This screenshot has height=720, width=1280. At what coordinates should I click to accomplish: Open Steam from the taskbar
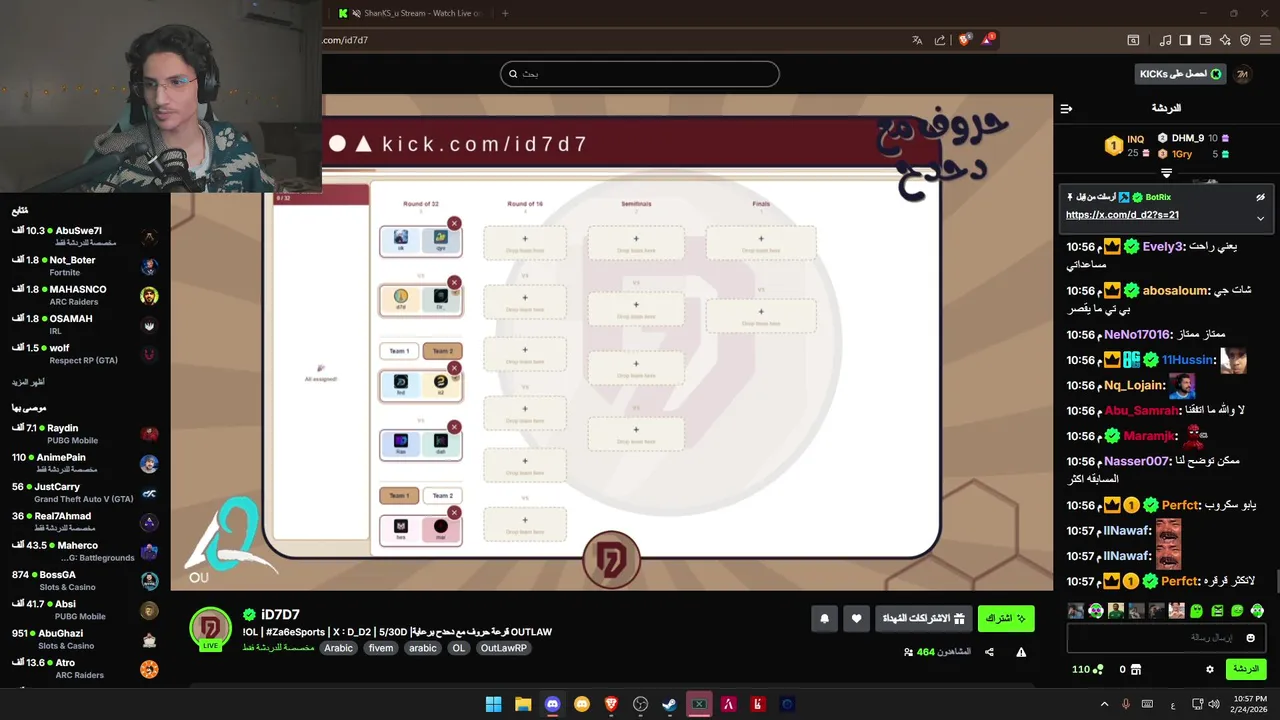(x=670, y=704)
